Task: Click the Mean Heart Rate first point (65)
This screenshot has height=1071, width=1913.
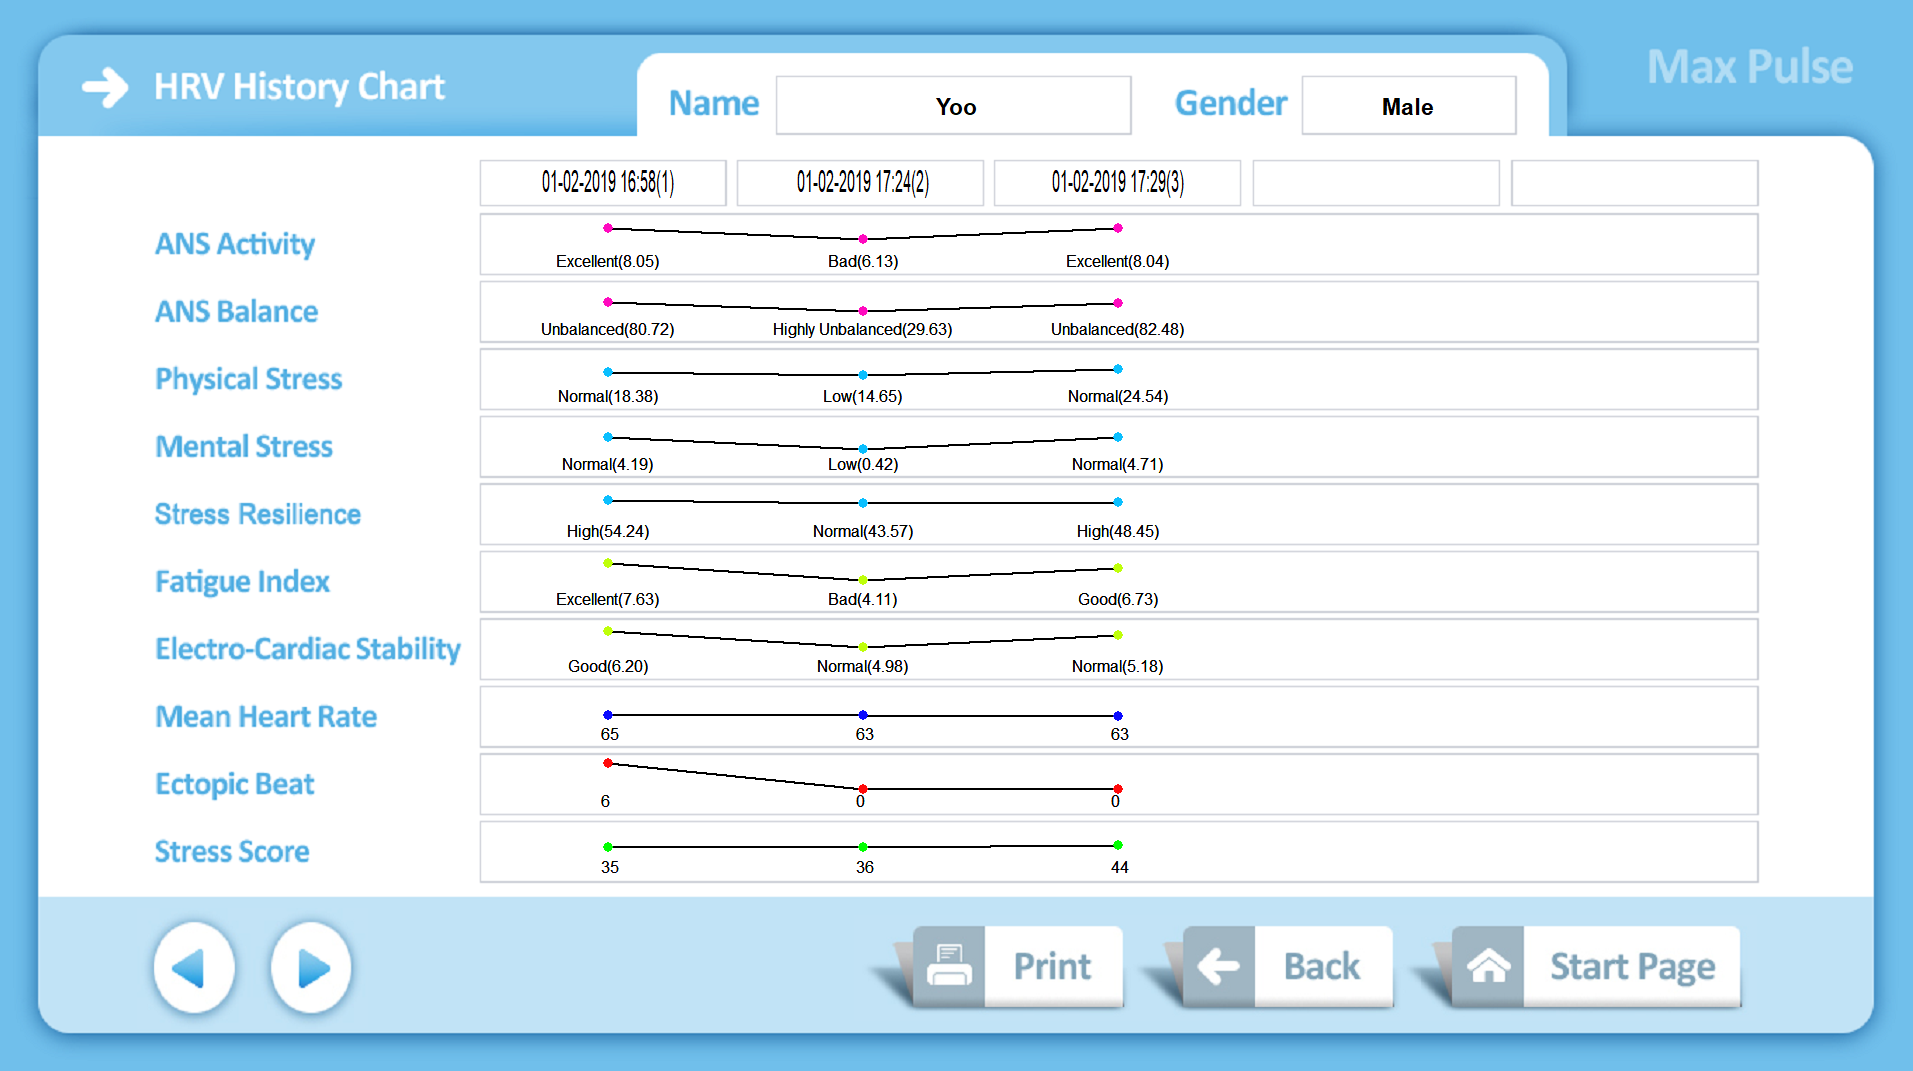Action: tap(608, 715)
